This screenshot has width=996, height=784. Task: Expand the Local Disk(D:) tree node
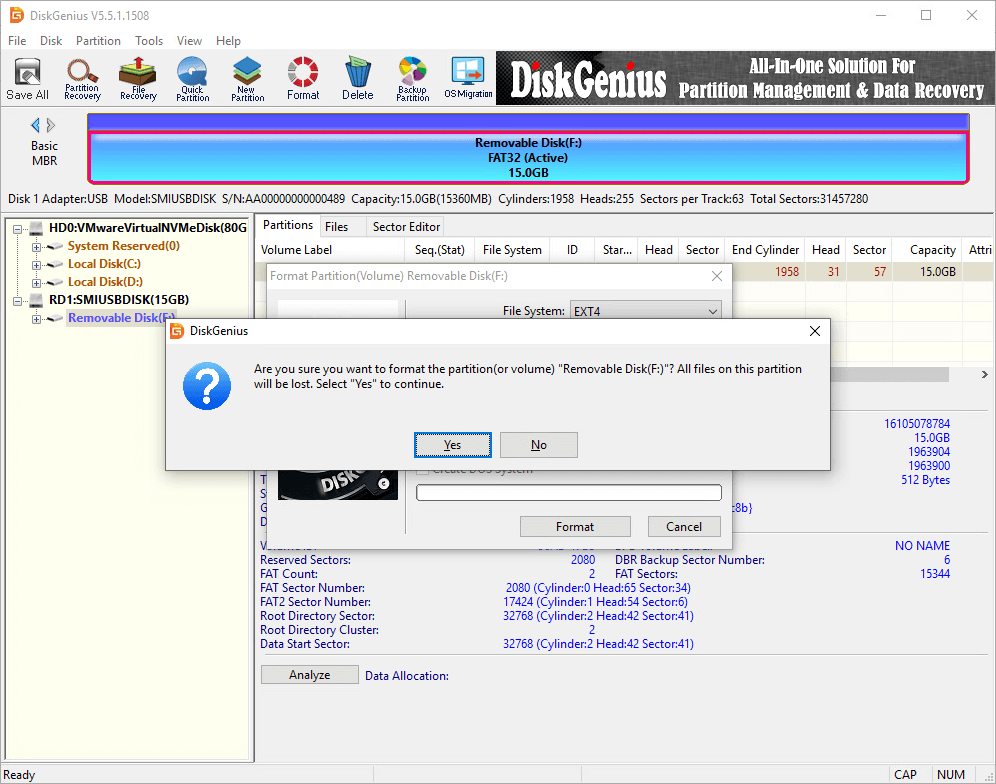(x=36, y=283)
